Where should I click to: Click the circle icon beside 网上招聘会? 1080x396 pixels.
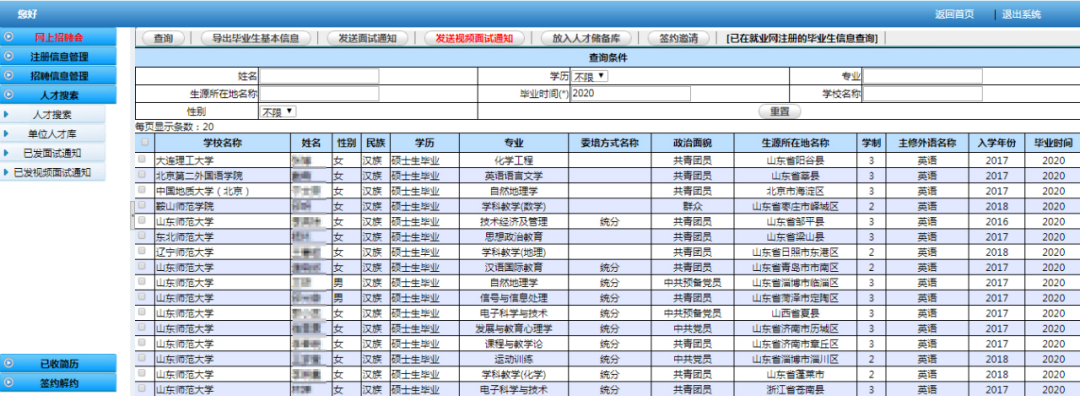8,38
